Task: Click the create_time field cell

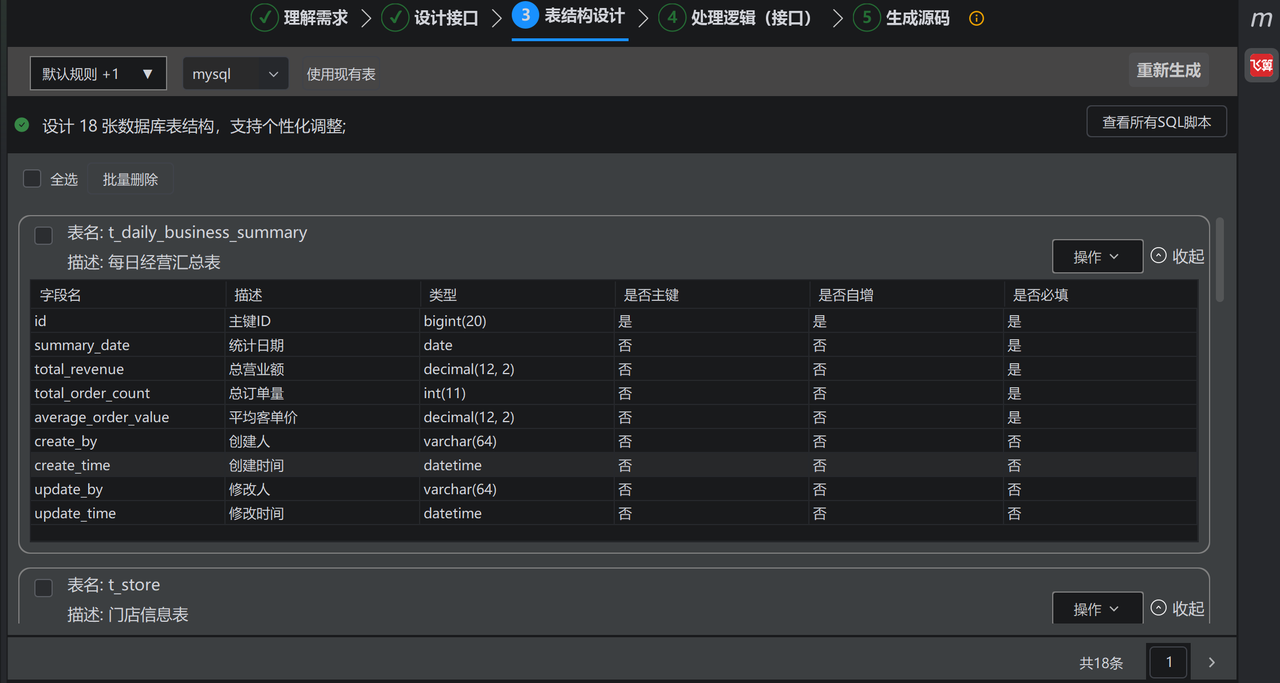Action: click(128, 465)
